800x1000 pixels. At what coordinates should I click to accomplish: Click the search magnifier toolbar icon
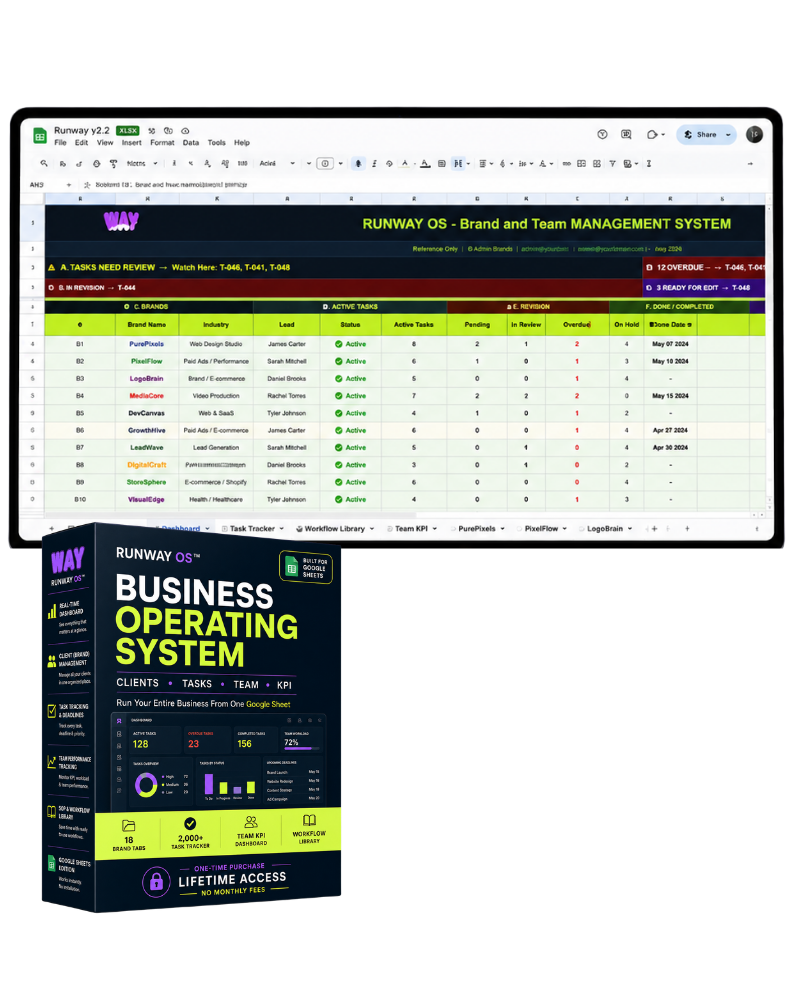tap(44, 163)
